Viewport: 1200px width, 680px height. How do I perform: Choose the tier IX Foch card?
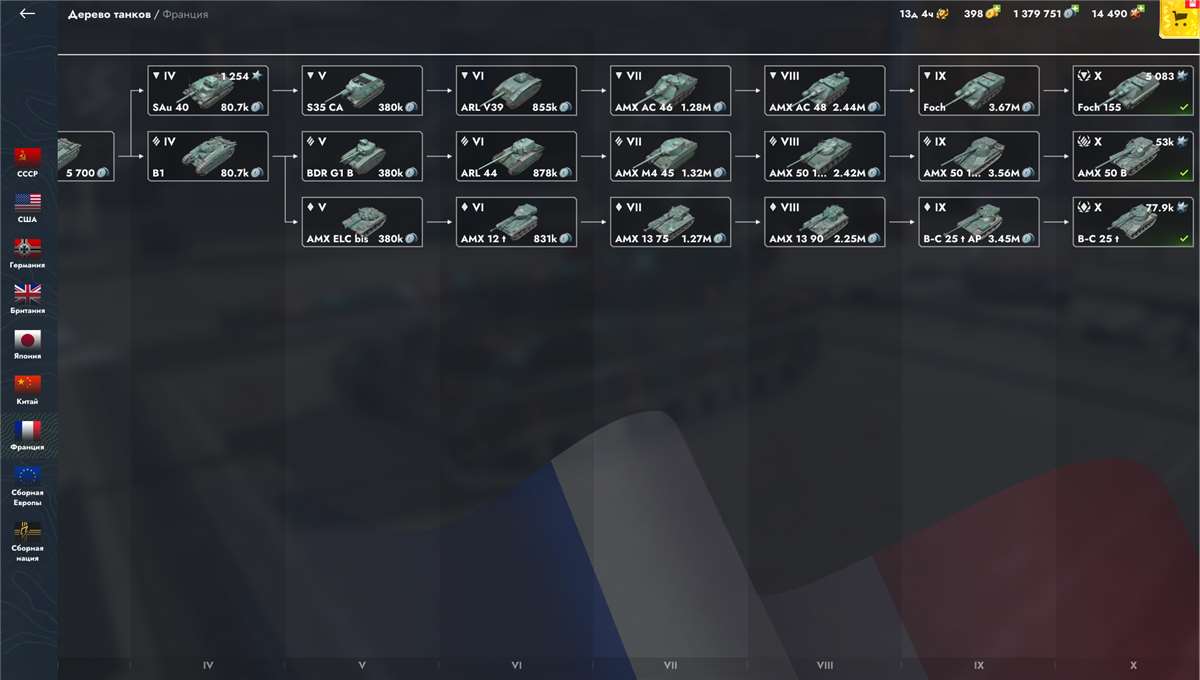979,90
